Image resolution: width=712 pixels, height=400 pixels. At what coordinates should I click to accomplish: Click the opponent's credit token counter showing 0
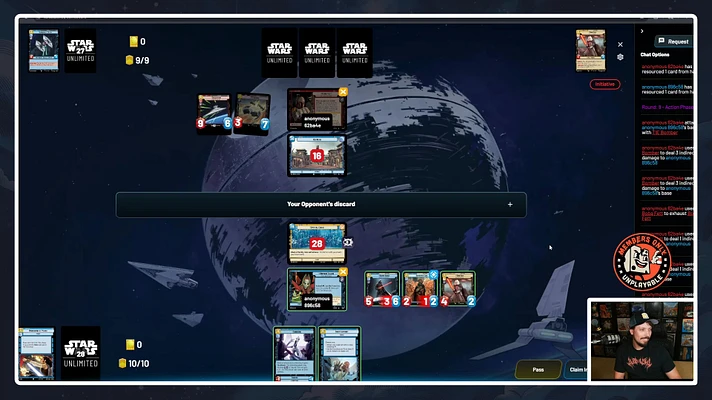pos(138,42)
